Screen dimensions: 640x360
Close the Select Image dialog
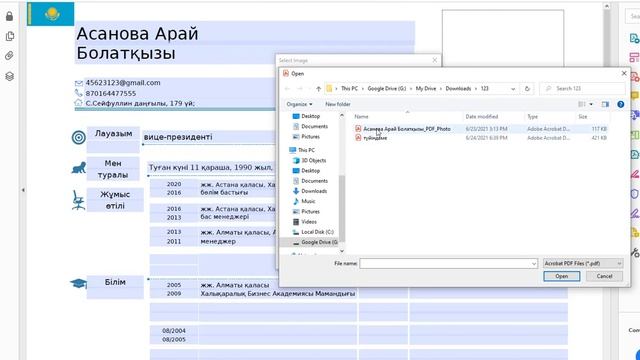coord(434,60)
